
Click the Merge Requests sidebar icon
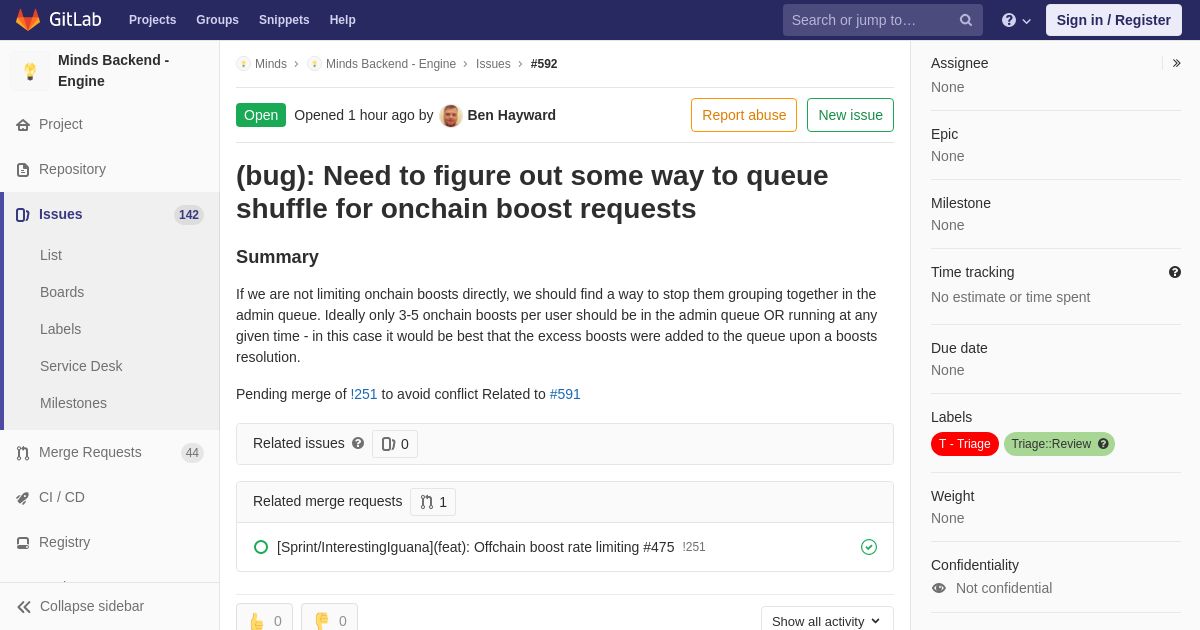pos(23,453)
